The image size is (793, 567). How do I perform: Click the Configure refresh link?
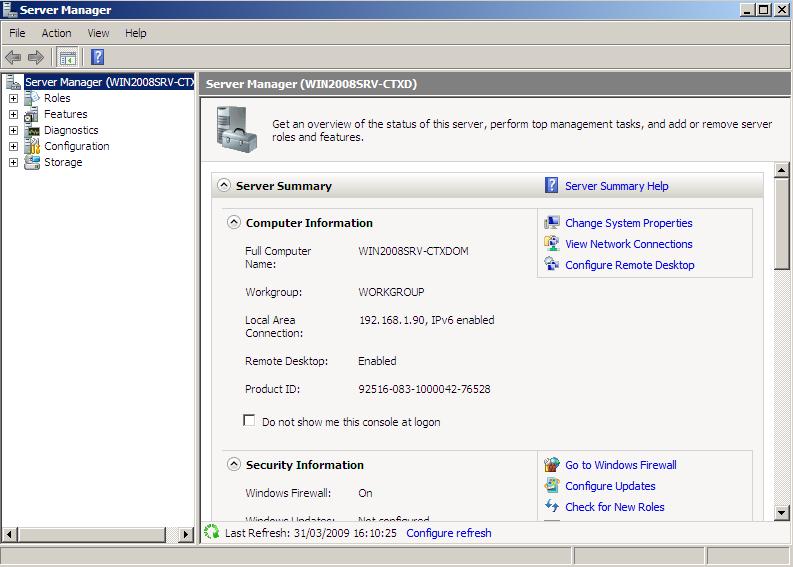tap(449, 533)
